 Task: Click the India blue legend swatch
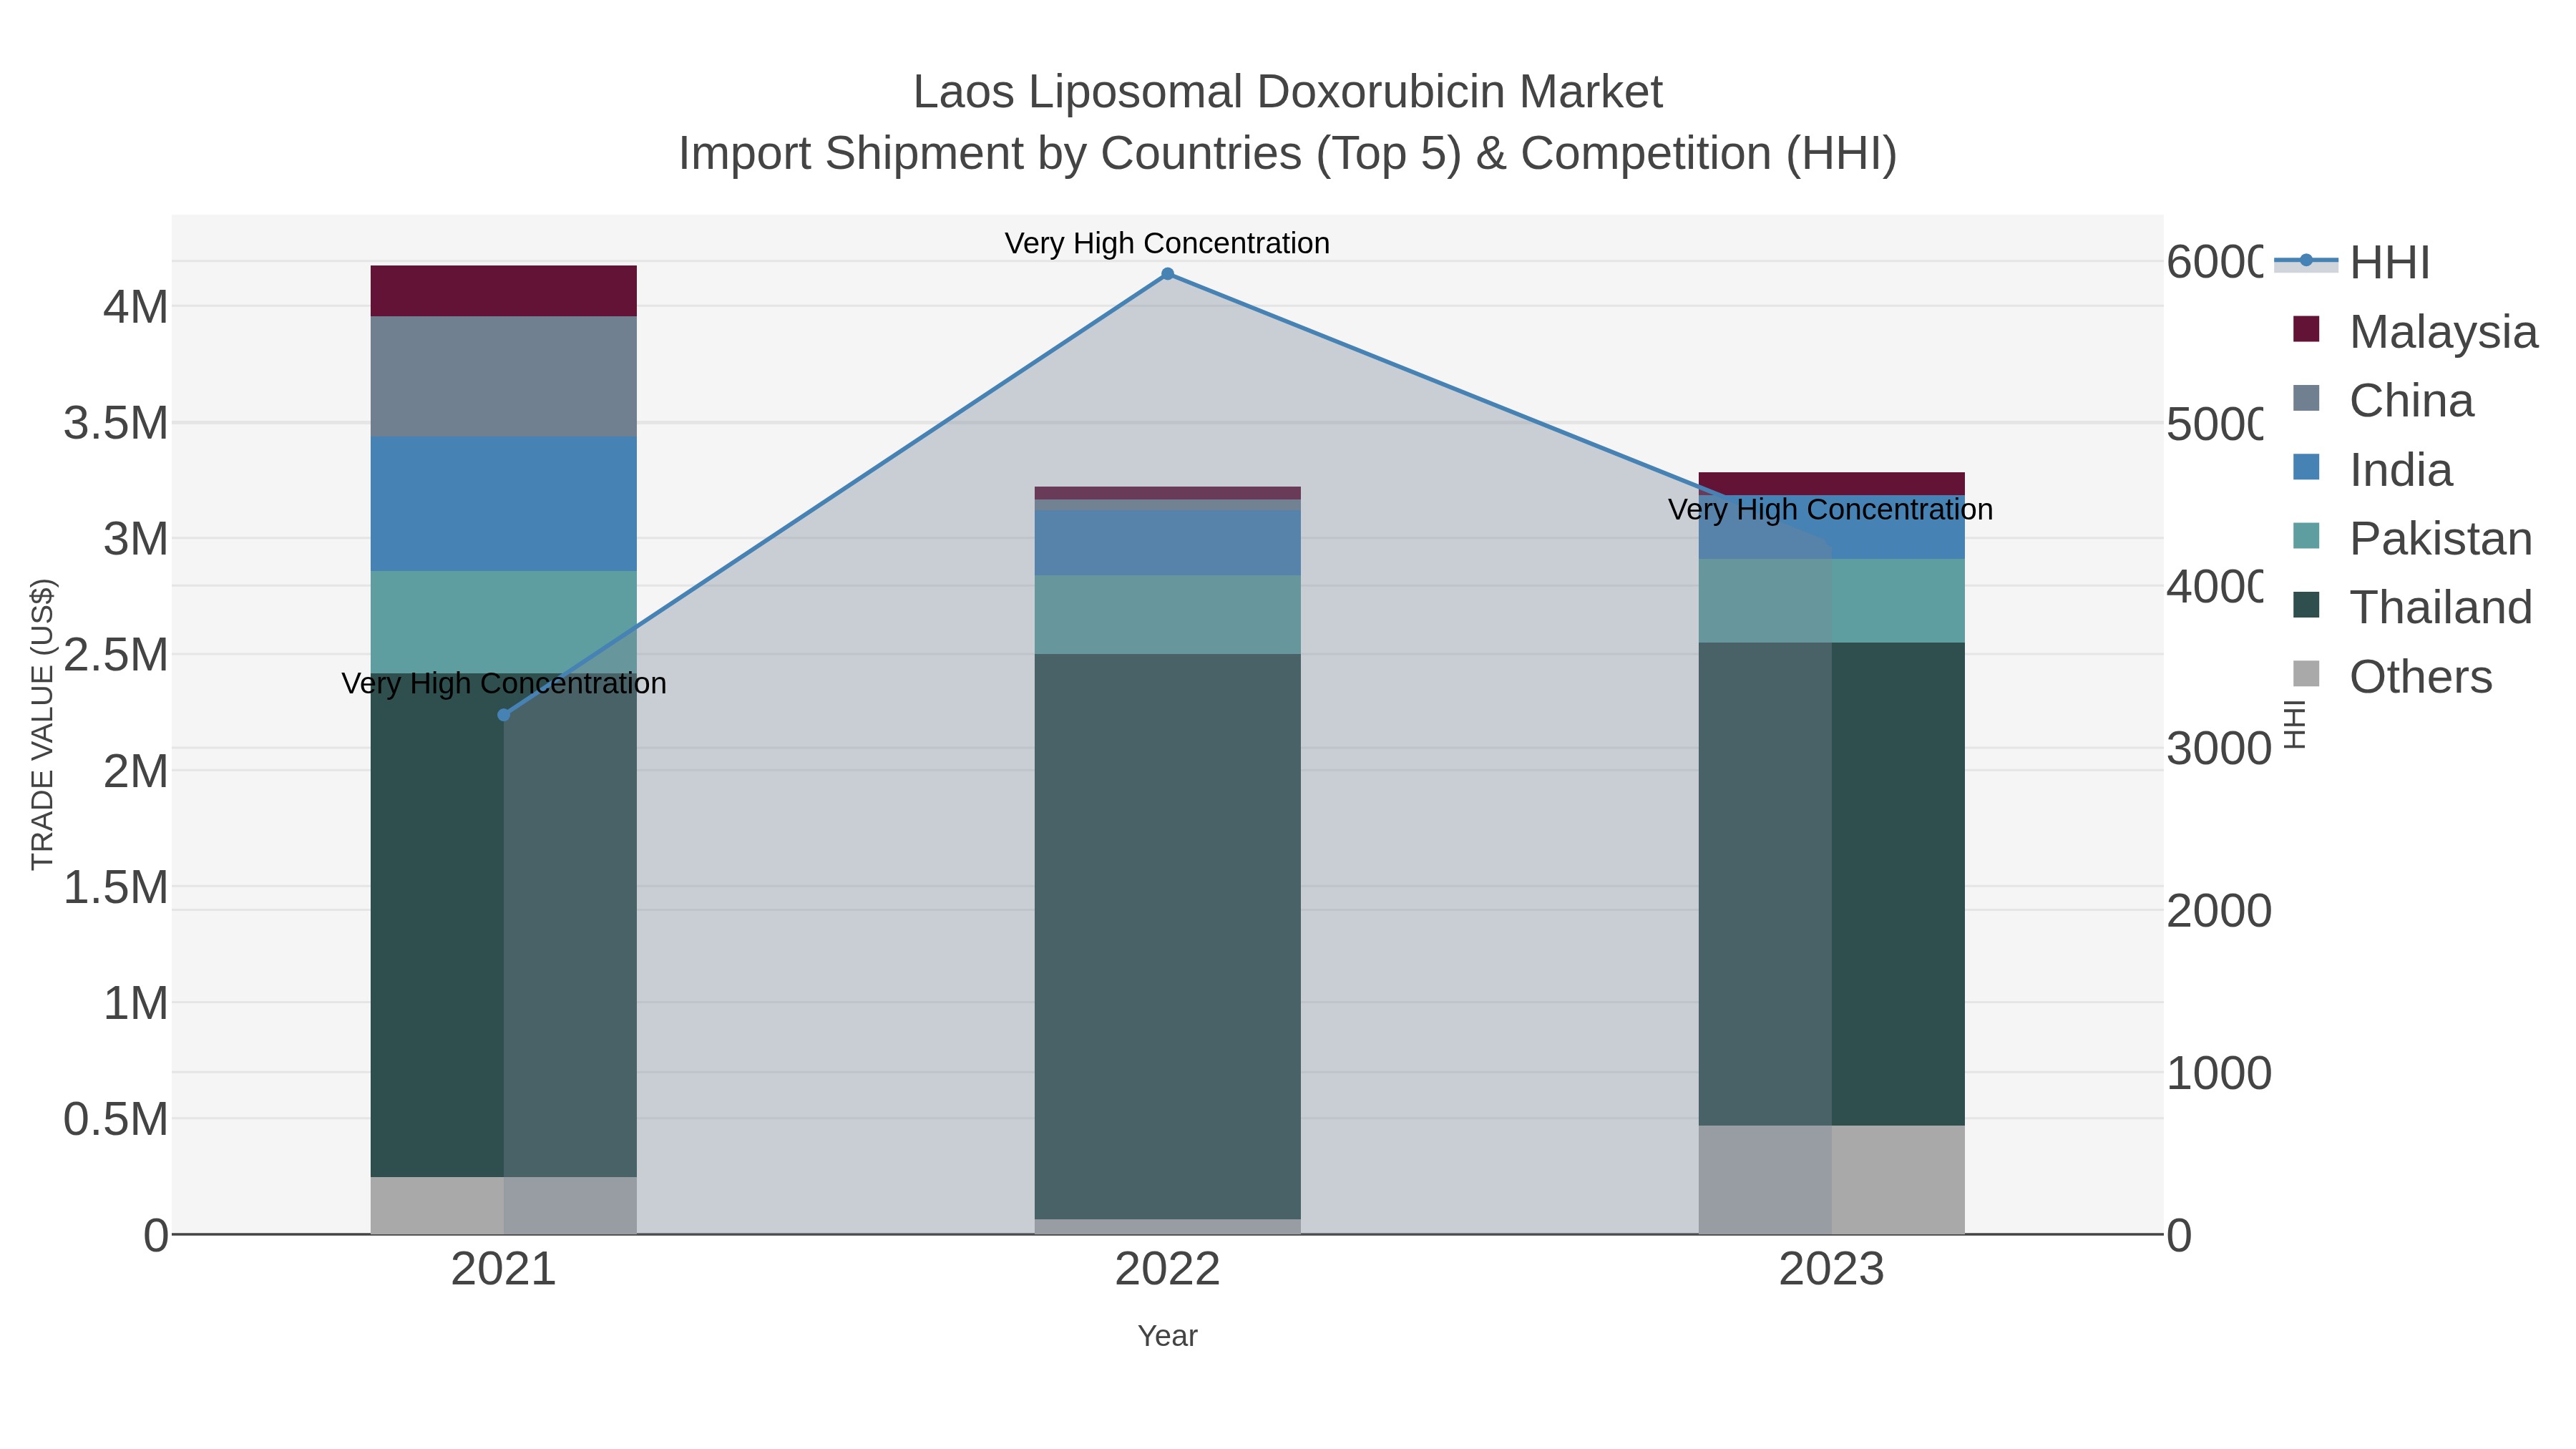tap(2306, 467)
